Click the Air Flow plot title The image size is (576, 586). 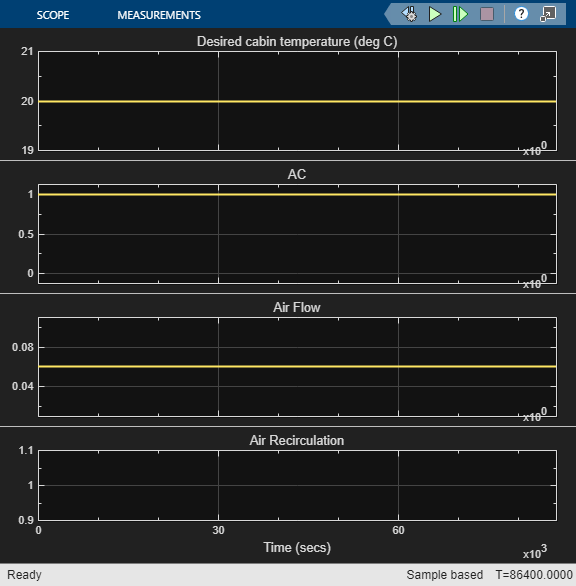click(x=297, y=307)
